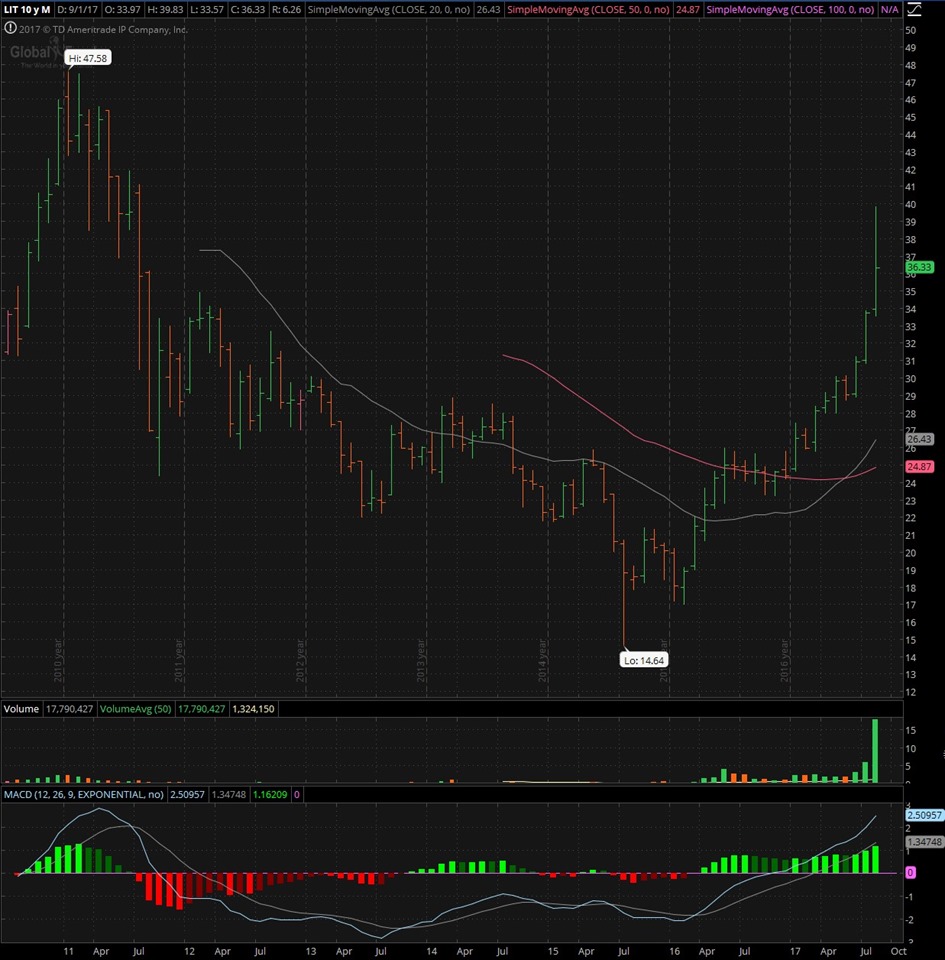This screenshot has height=960, width=945.
Task: Click the Lo: 14.64 price bubble
Action: tap(644, 660)
